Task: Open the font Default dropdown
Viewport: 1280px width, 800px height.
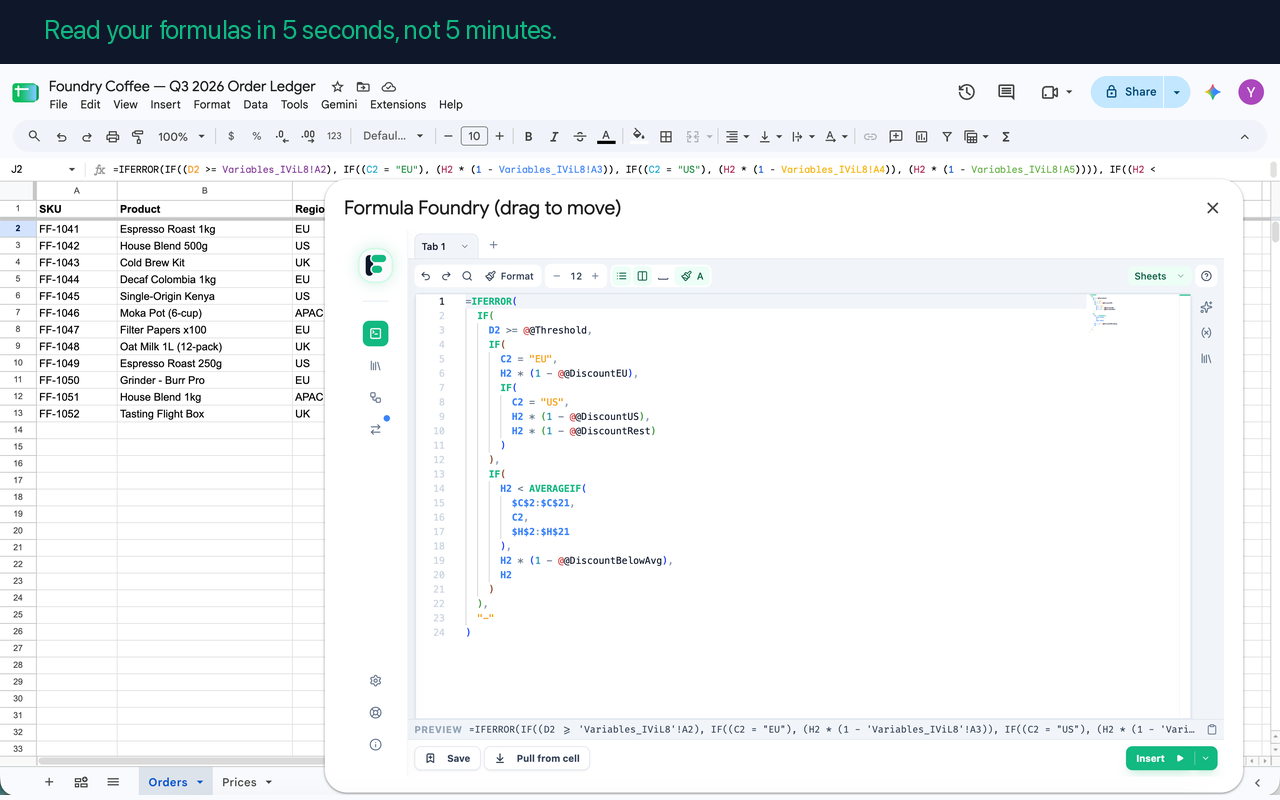Action: 393,136
